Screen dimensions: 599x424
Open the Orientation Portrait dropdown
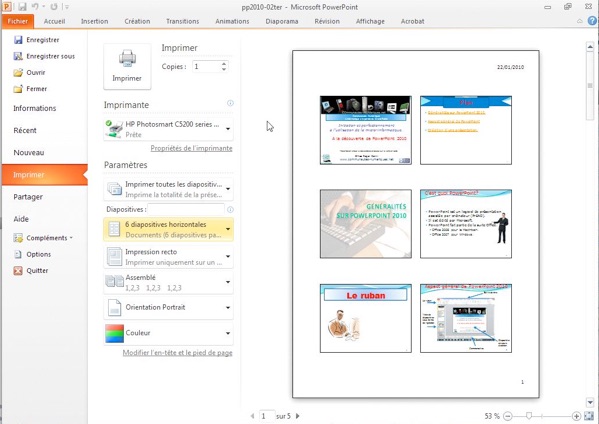tap(168, 307)
